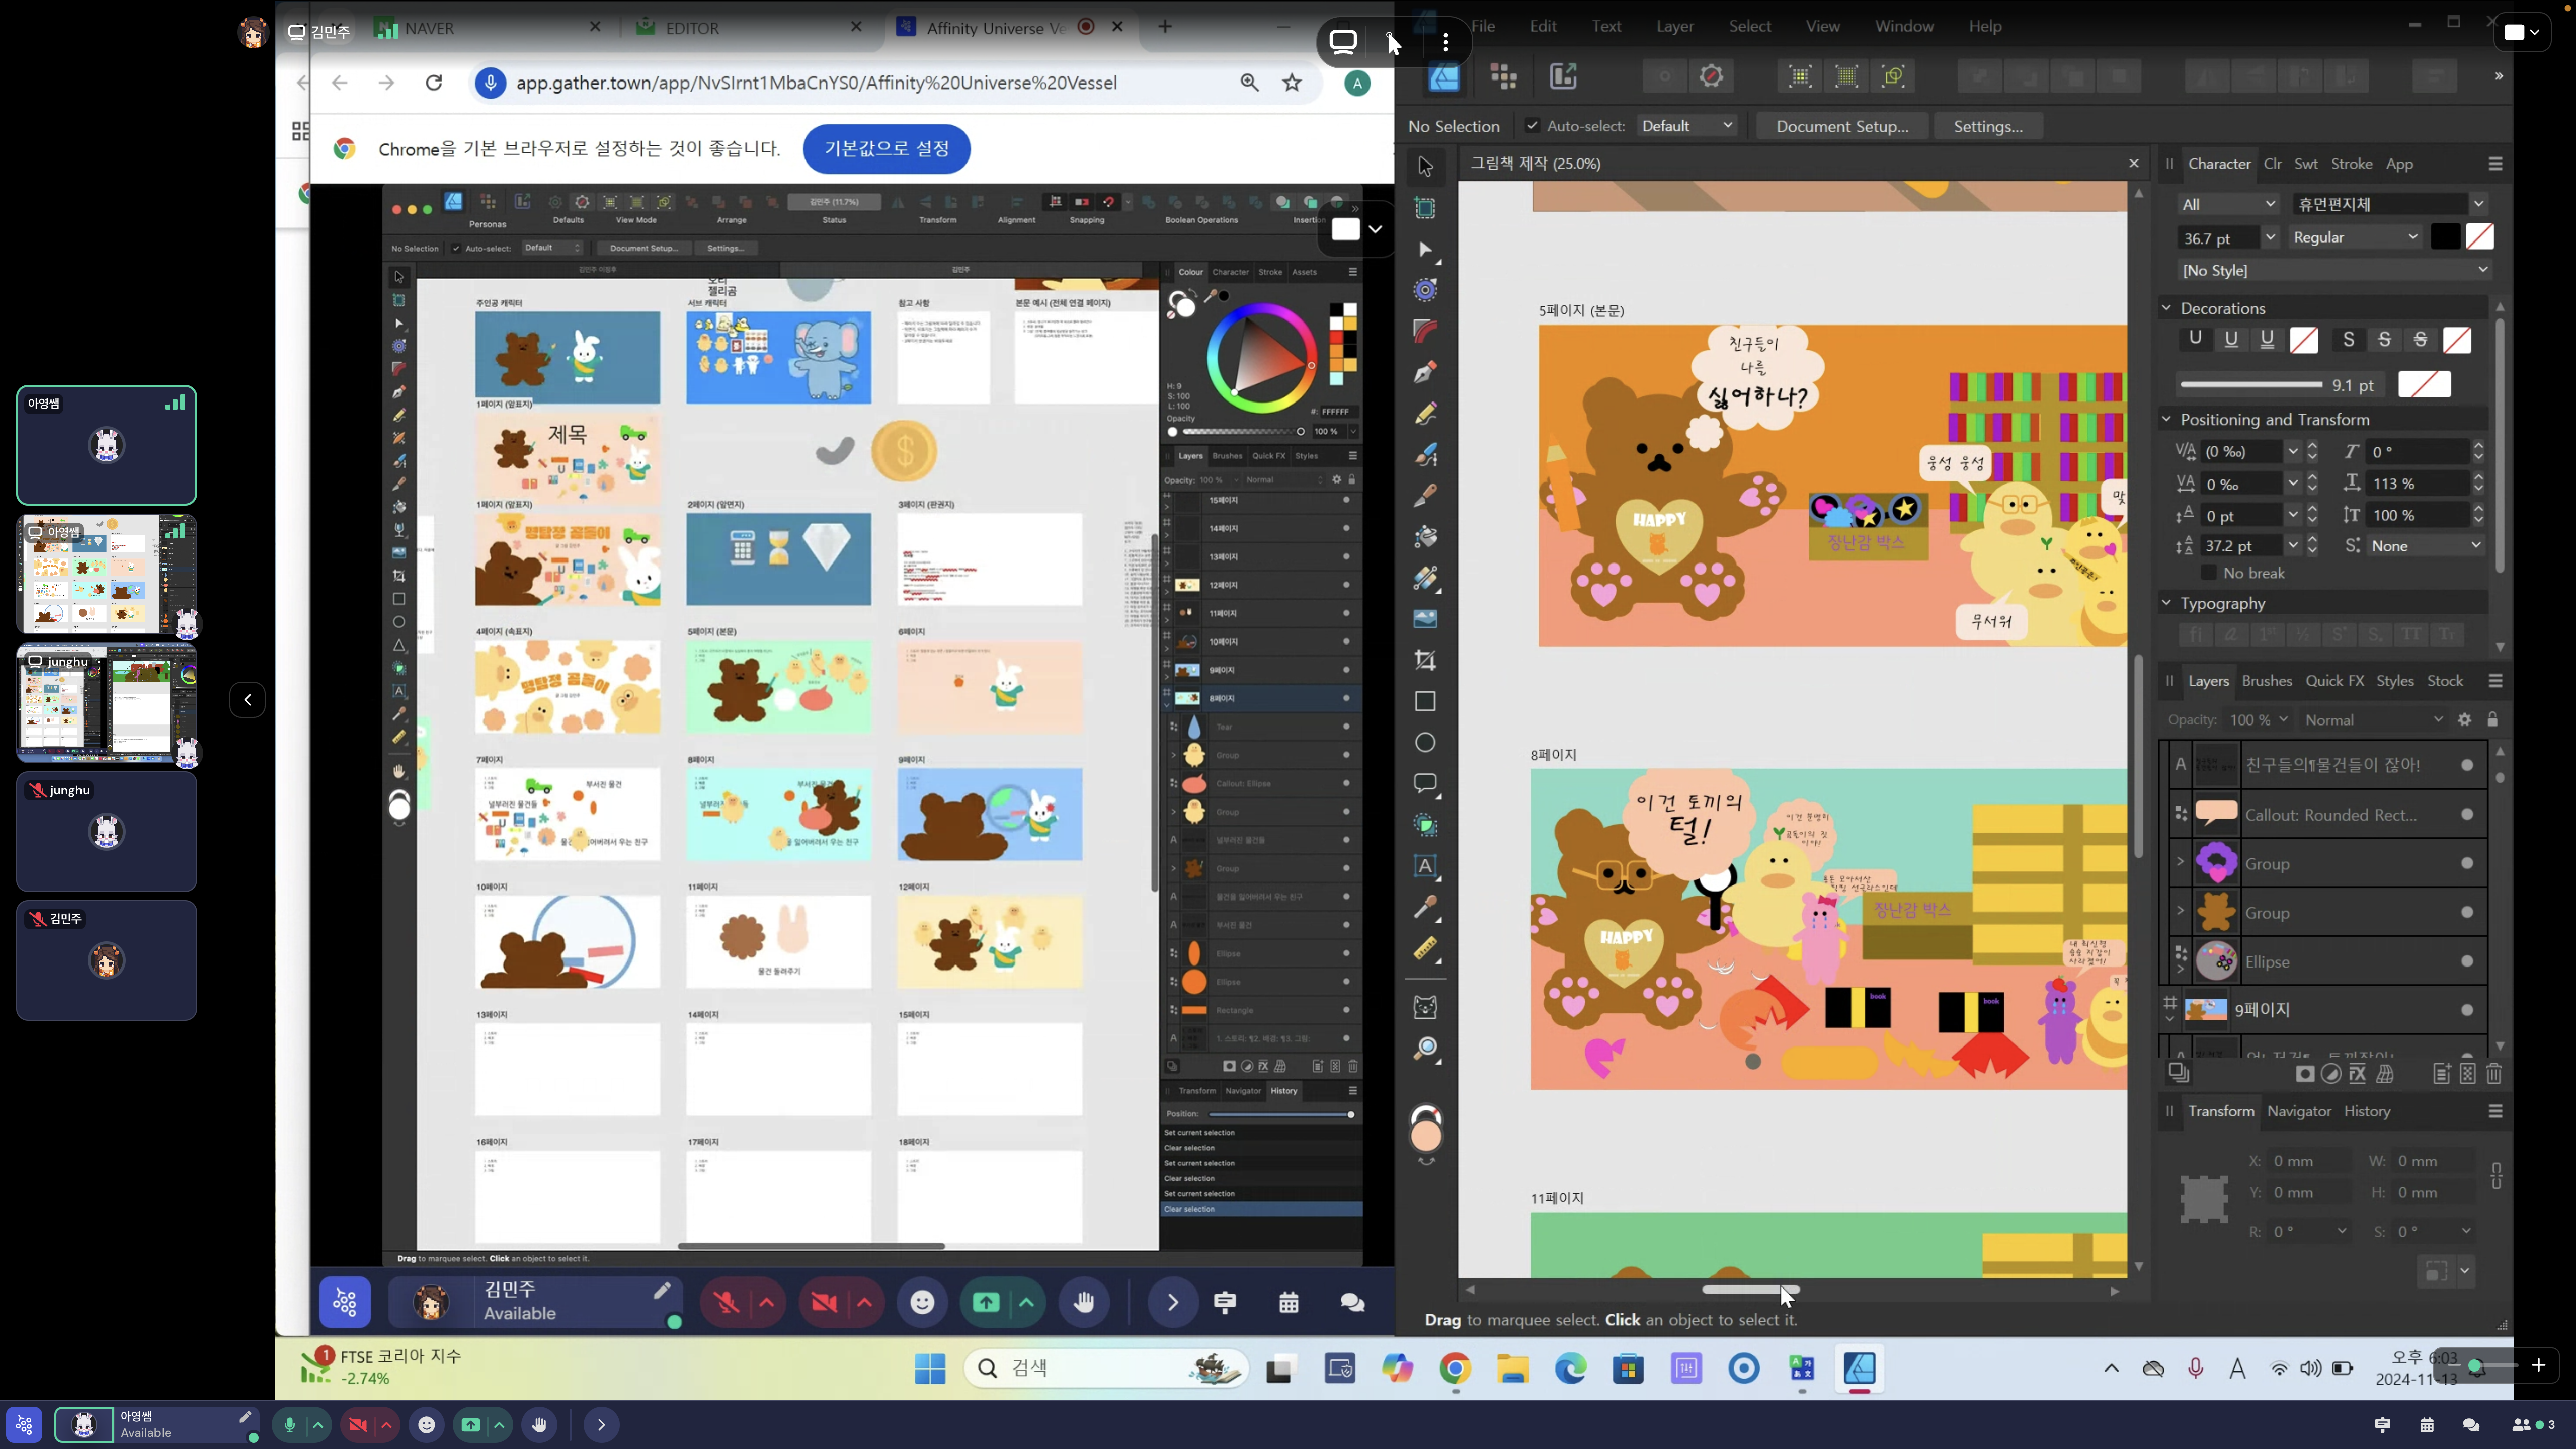Click the layer lock padlock icon
Screen dimensions: 2576x1449
2493,720
